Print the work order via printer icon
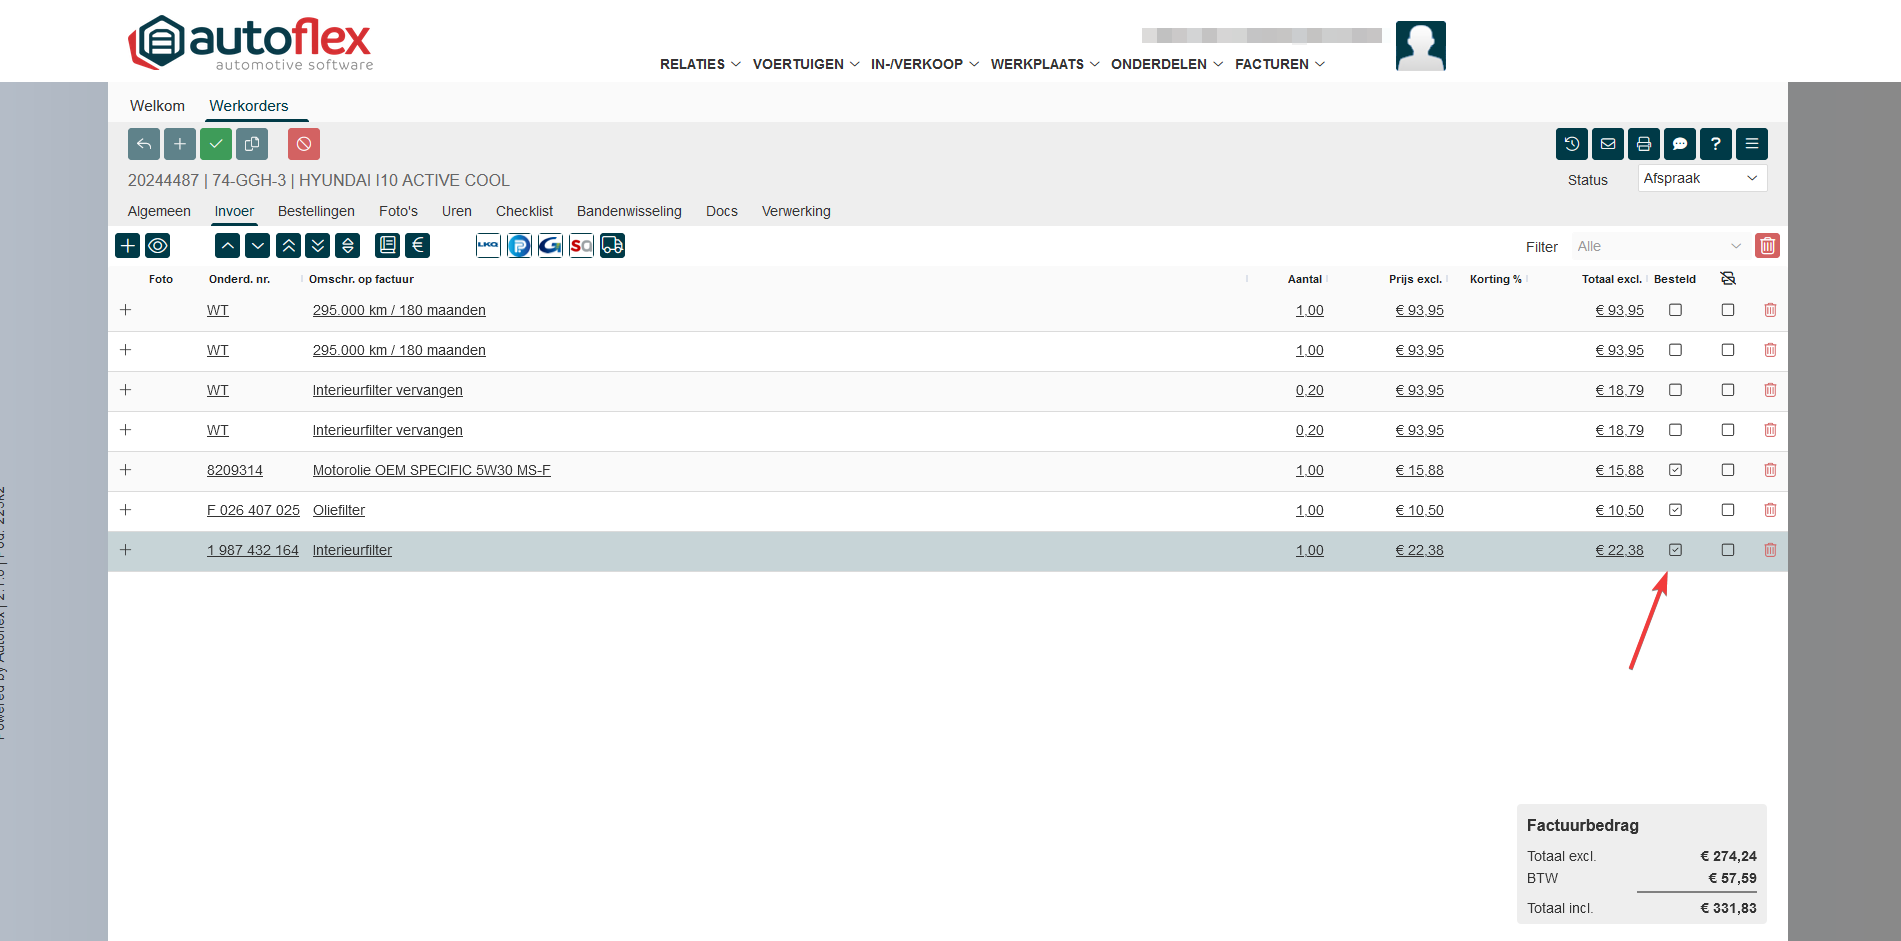 tap(1643, 144)
